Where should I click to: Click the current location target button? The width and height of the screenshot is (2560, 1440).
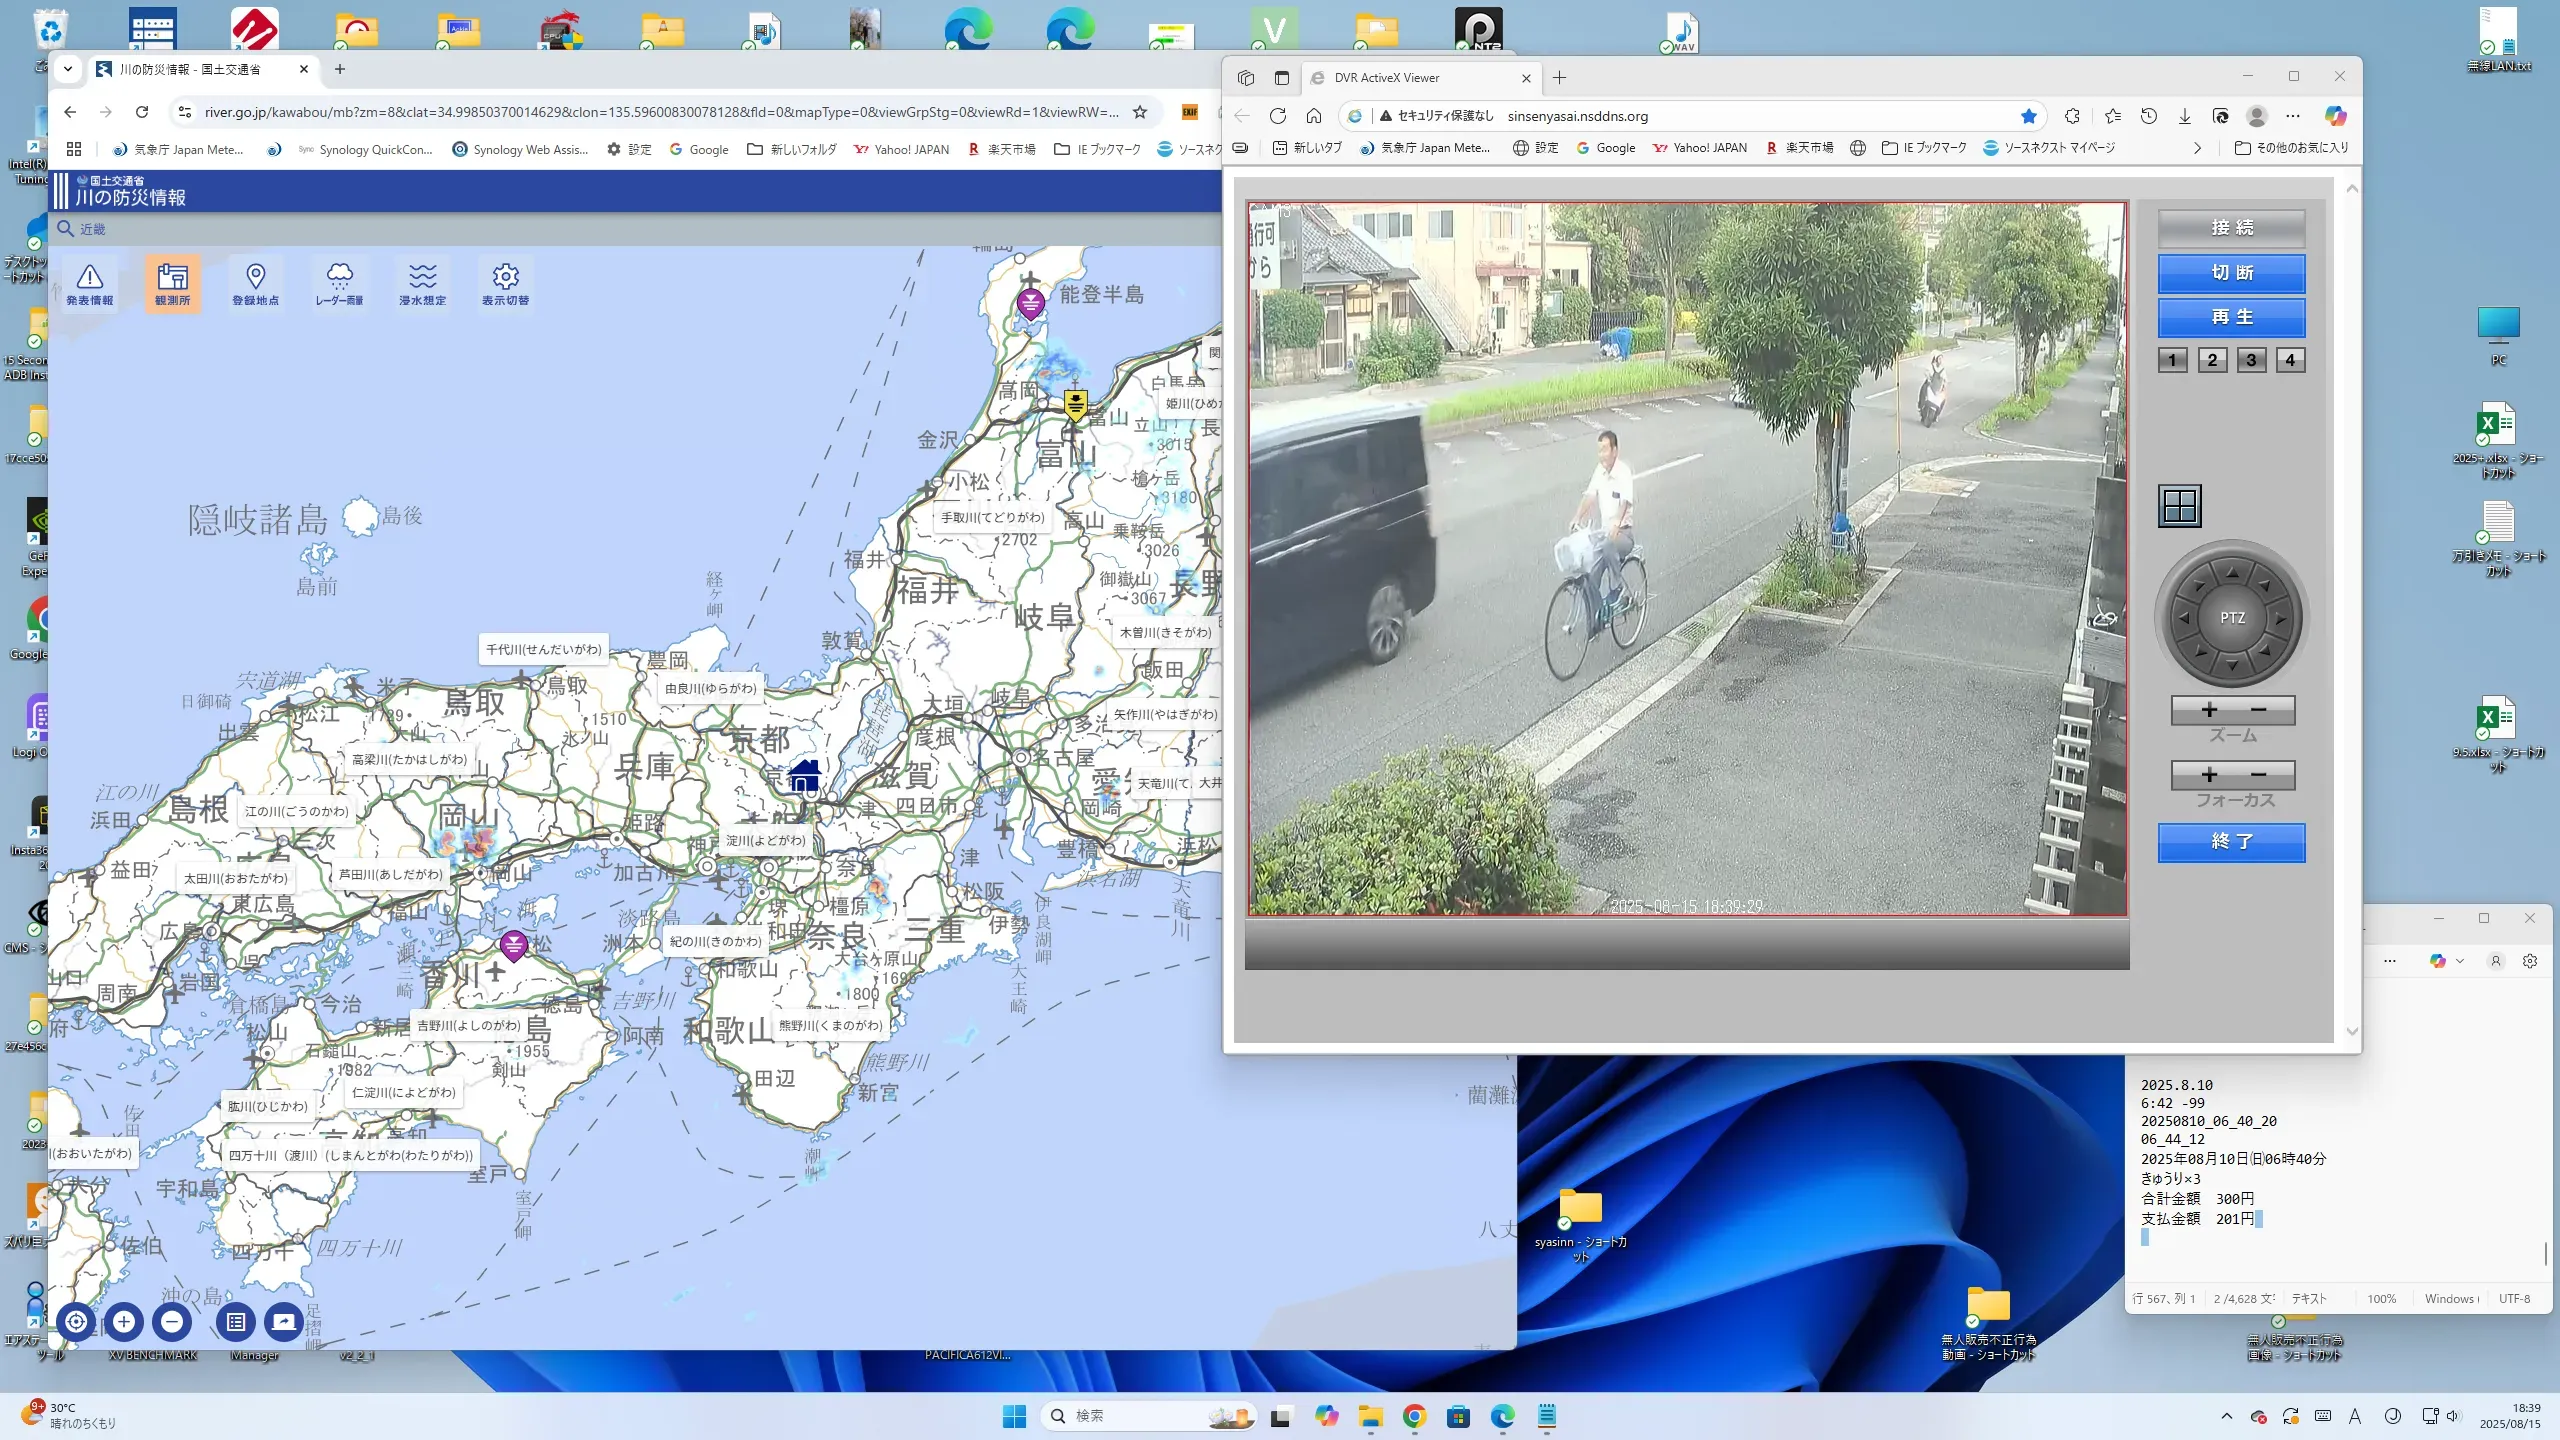[76, 1322]
